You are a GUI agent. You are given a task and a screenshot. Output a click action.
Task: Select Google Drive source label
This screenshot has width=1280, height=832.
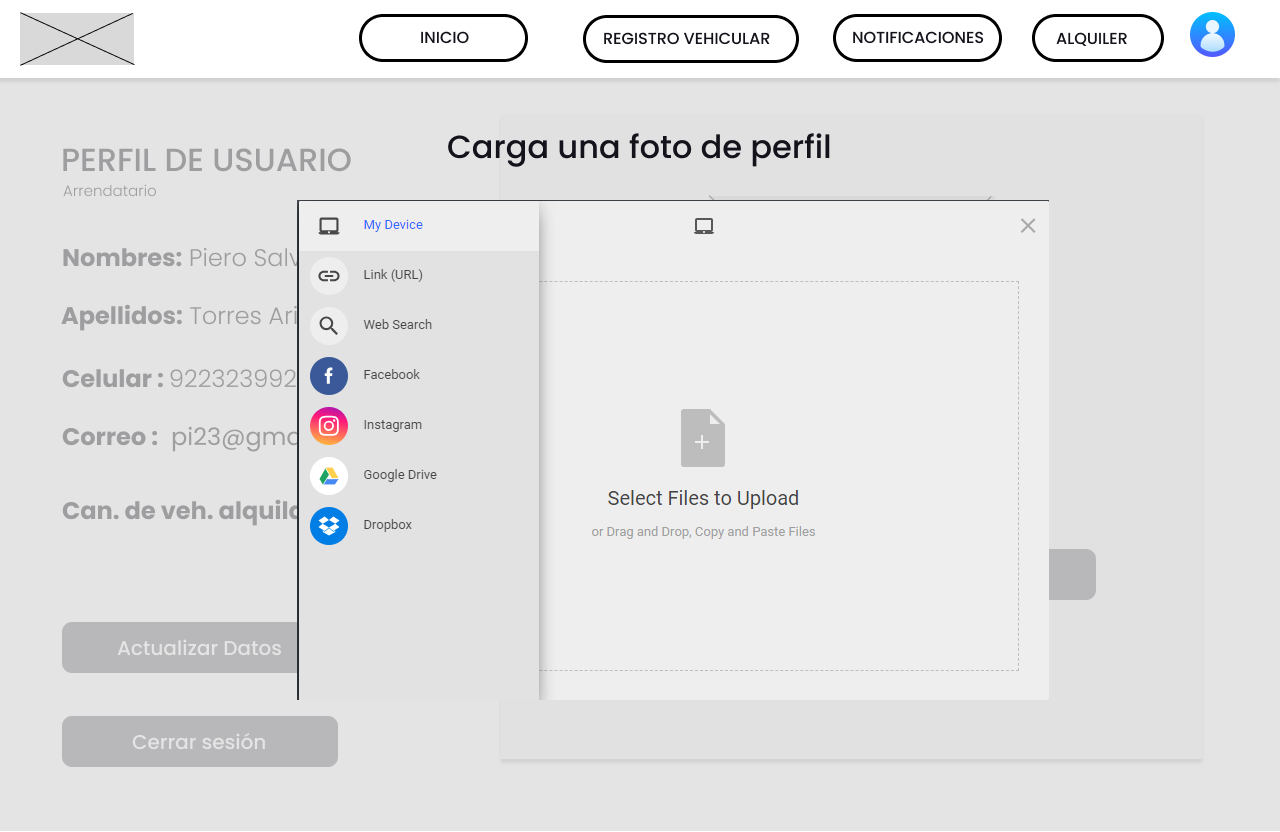pyautogui.click(x=400, y=475)
